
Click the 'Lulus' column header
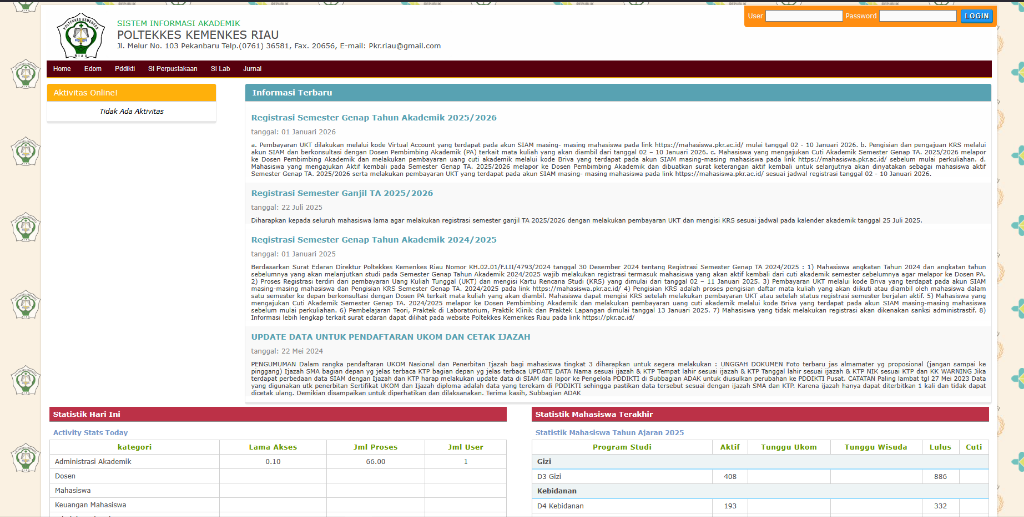pos(940,447)
